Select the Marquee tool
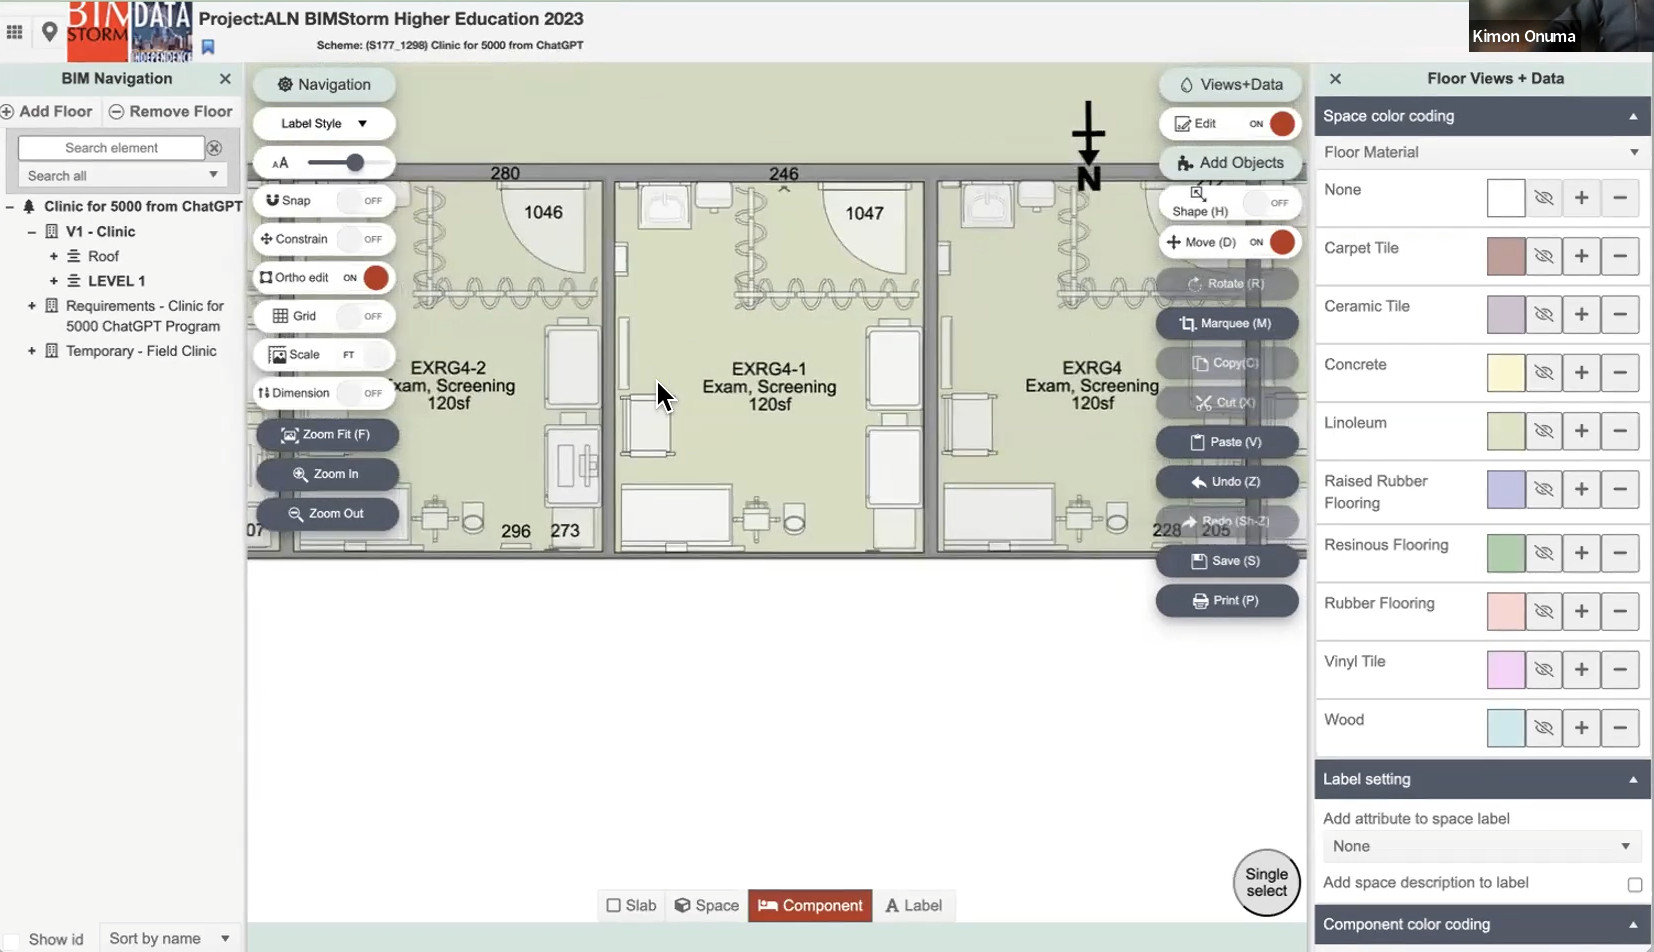This screenshot has height=952, width=1654. [x=1228, y=323]
